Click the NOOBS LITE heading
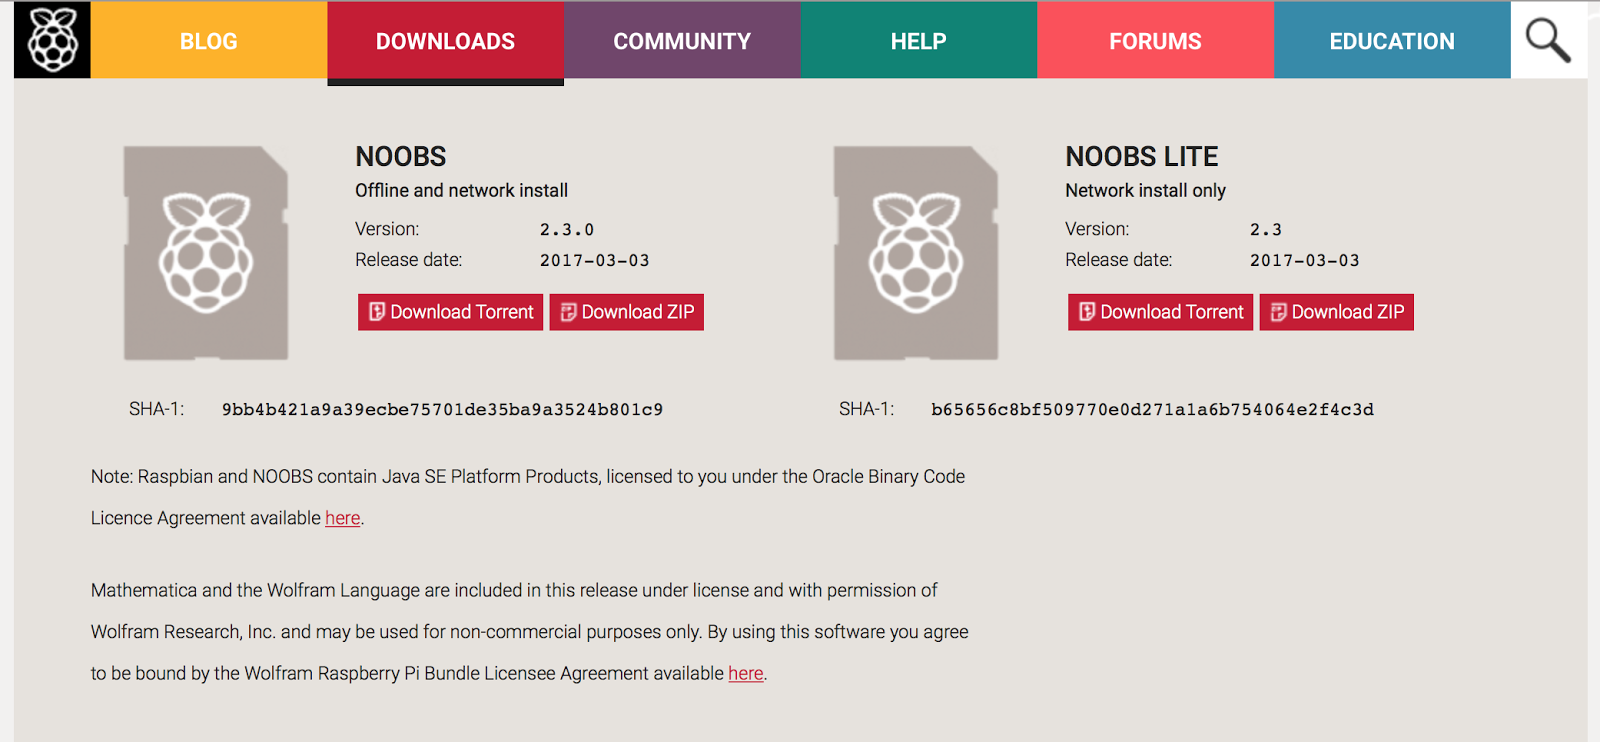Screen dimensions: 1600x742 click(x=1141, y=157)
